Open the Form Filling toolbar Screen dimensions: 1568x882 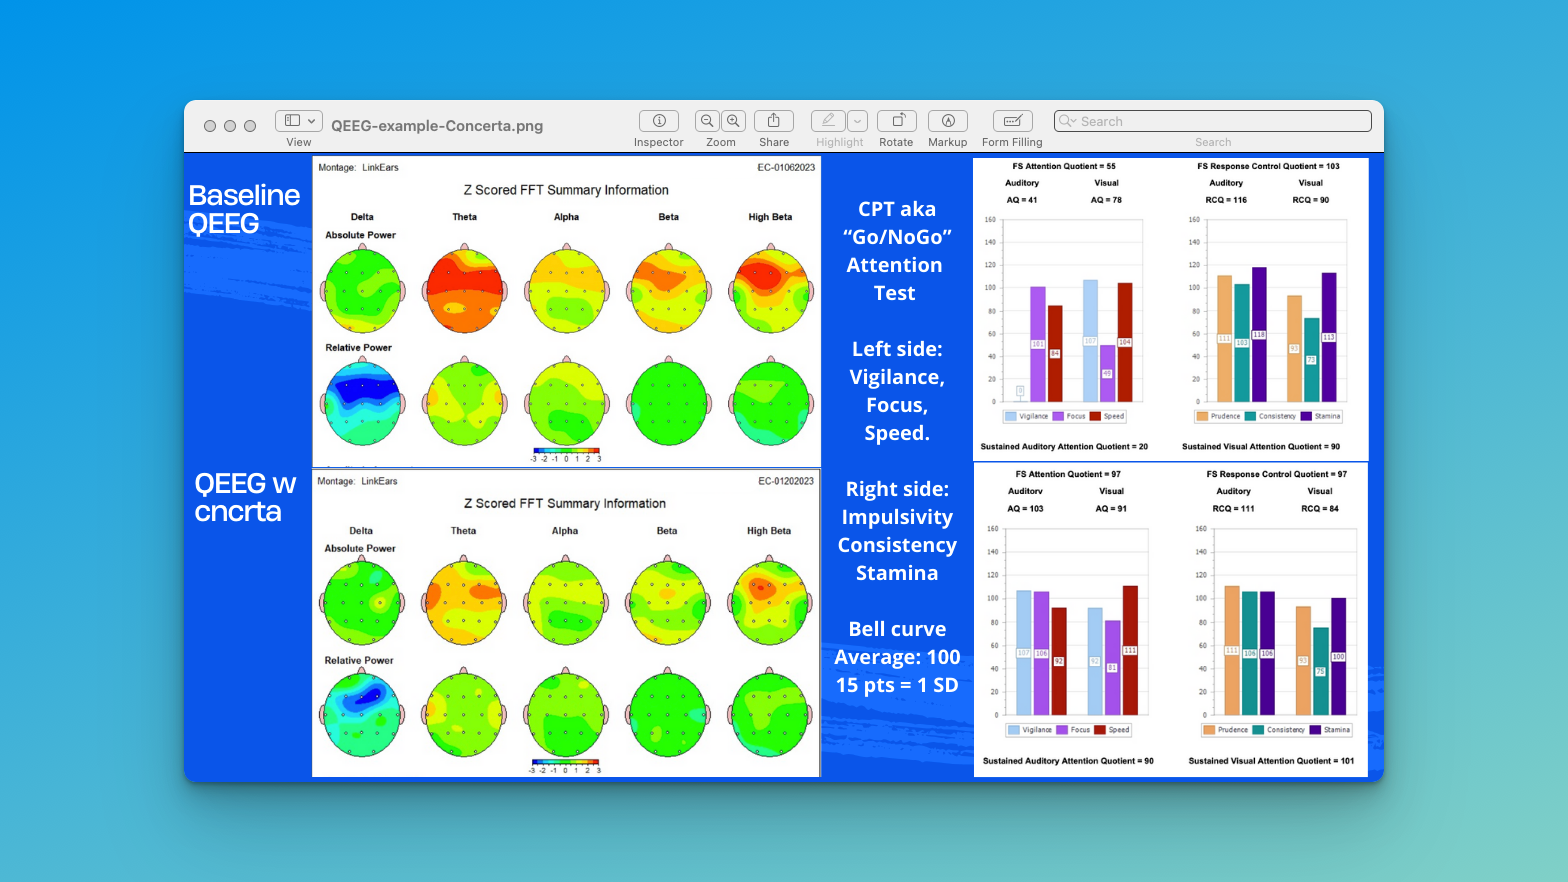(1011, 121)
